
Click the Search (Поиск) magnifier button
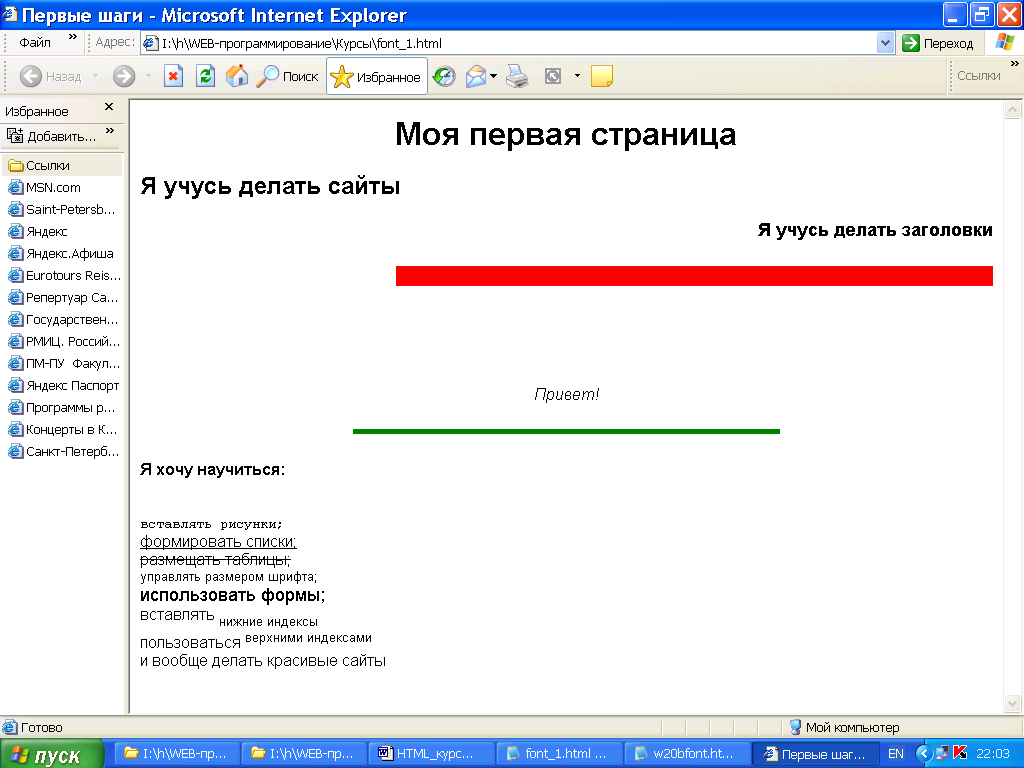click(x=287, y=76)
